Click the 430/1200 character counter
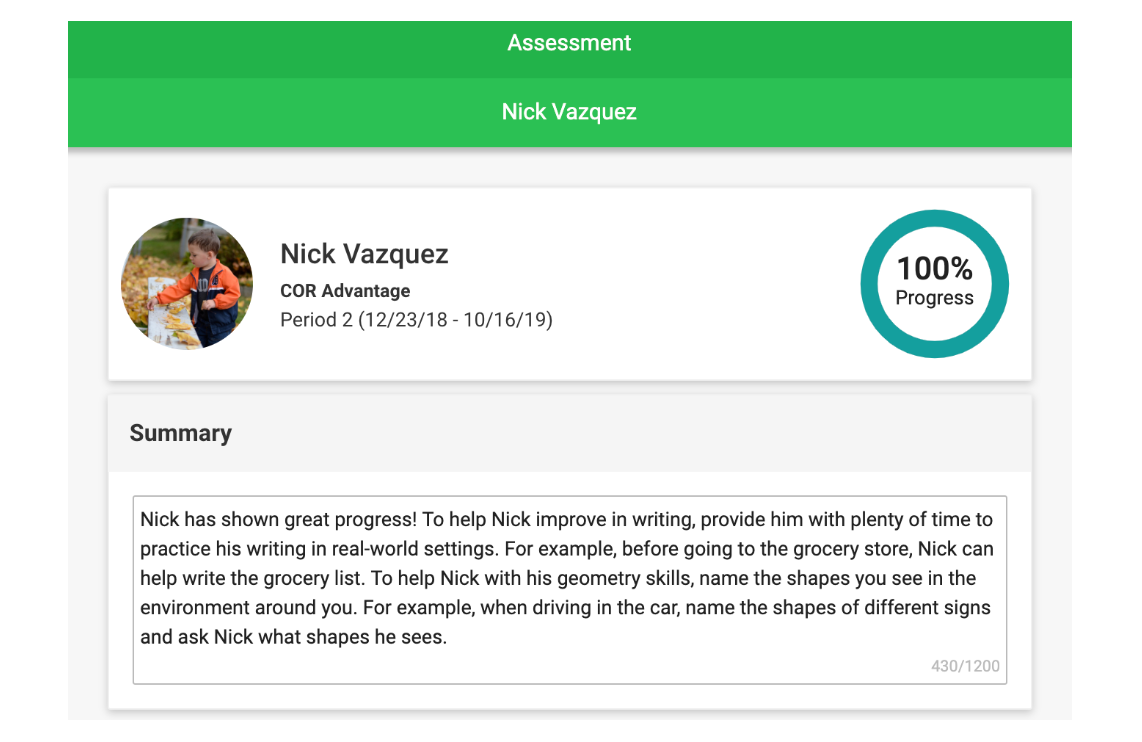The height and width of the screenshot is (742, 1142). pyautogui.click(x=965, y=666)
